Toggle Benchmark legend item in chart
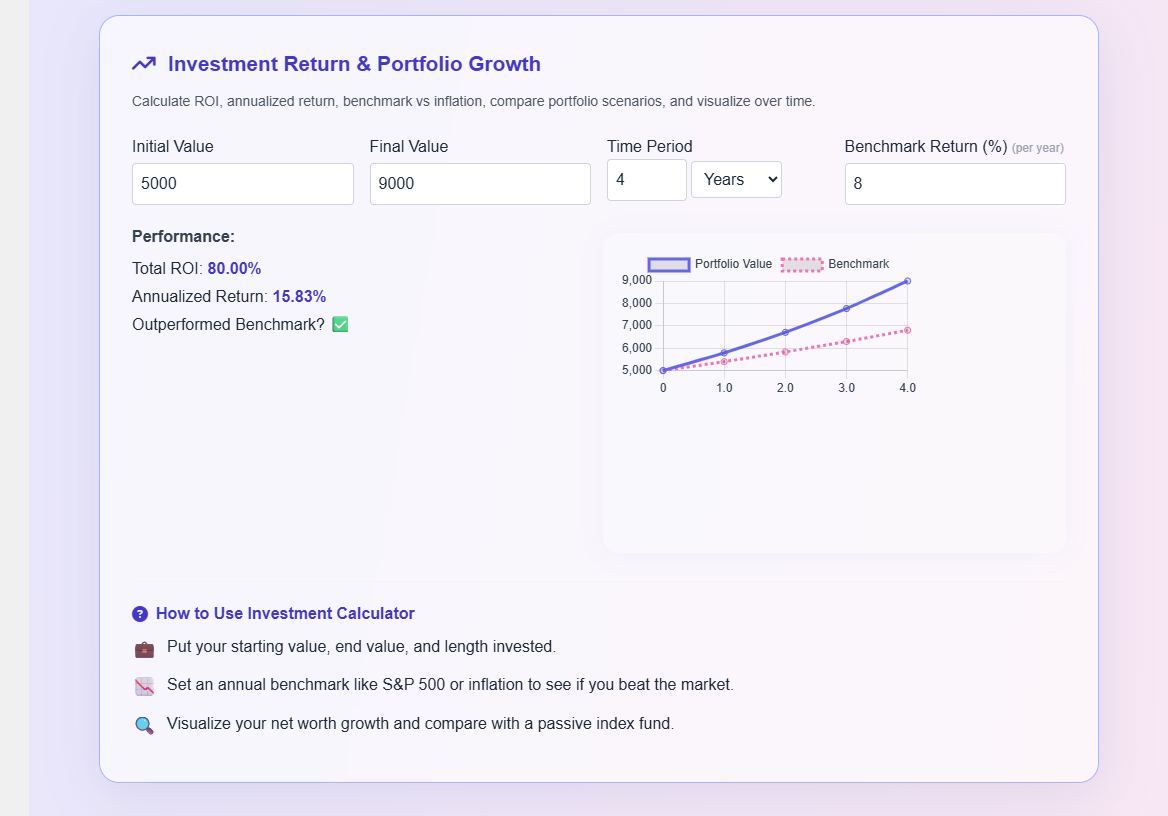 pyautogui.click(x=857, y=264)
